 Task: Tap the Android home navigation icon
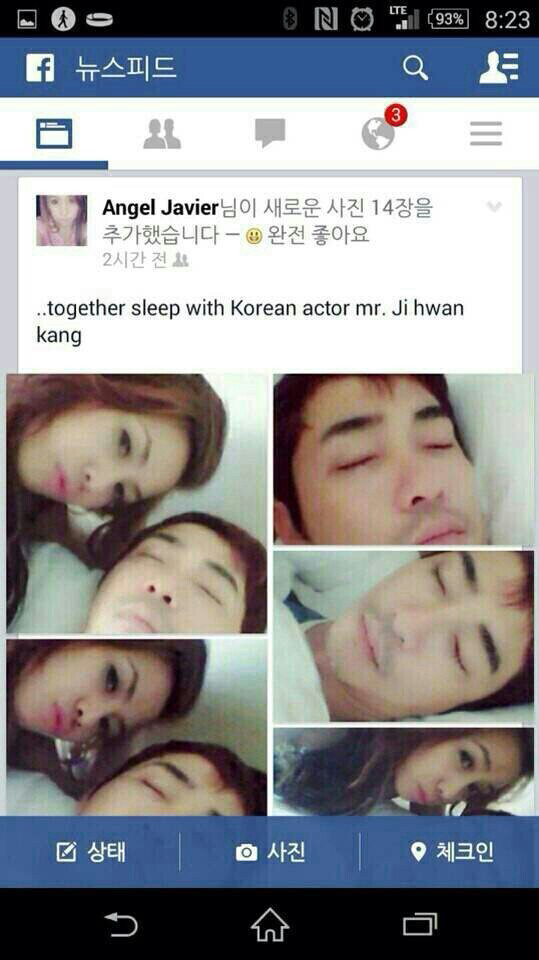pyautogui.click(x=270, y=924)
